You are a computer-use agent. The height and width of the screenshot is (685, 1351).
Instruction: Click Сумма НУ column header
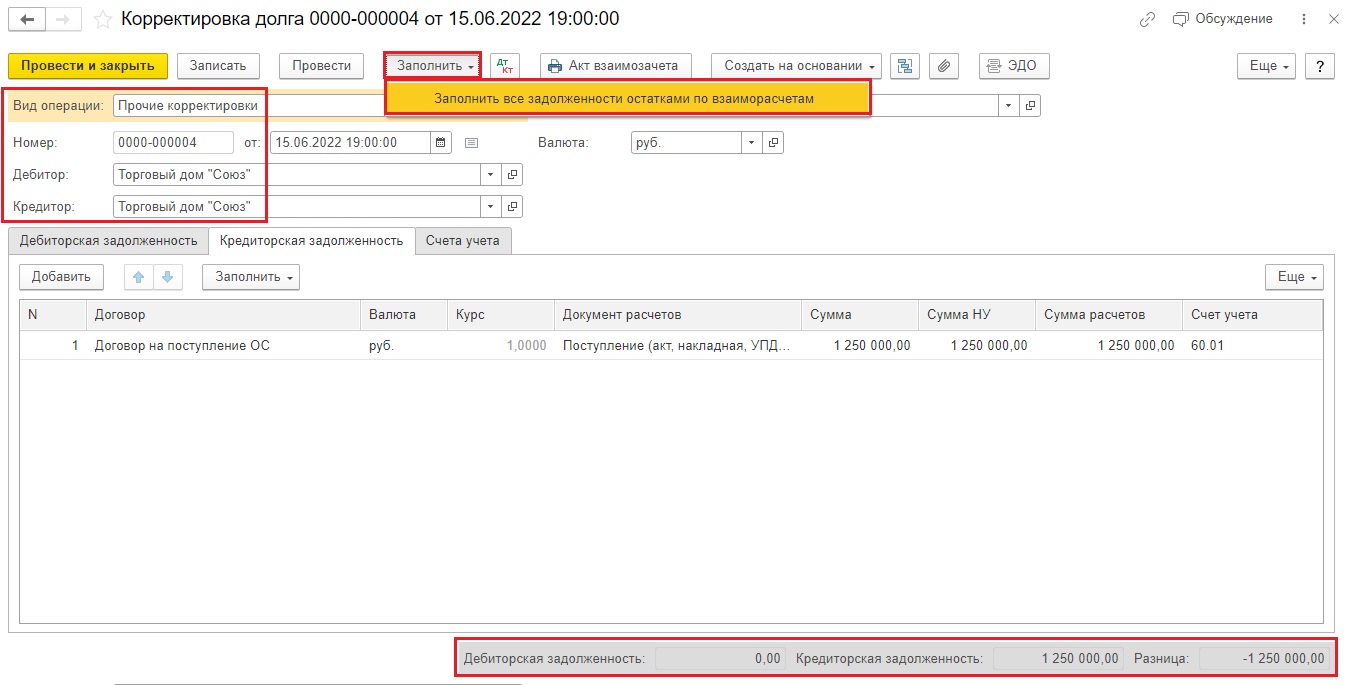tap(977, 315)
